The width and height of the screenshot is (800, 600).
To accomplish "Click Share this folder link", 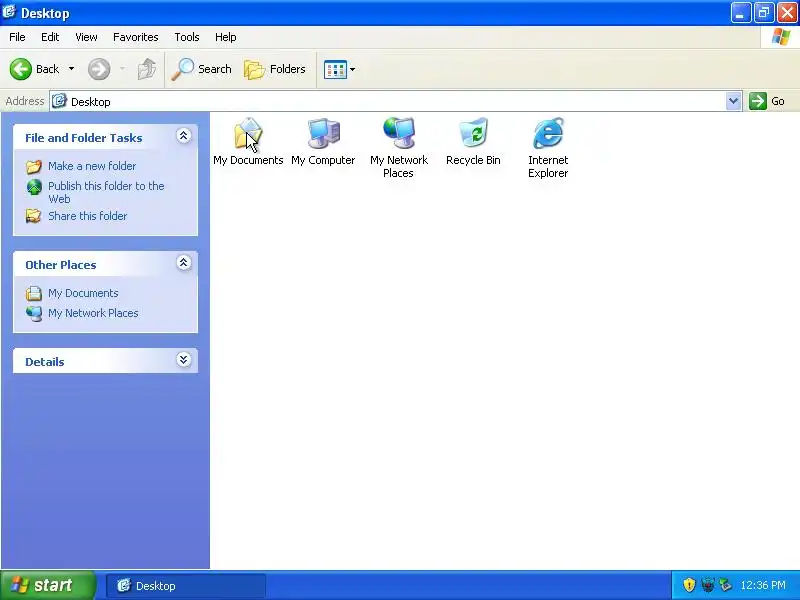I will coord(87,216).
